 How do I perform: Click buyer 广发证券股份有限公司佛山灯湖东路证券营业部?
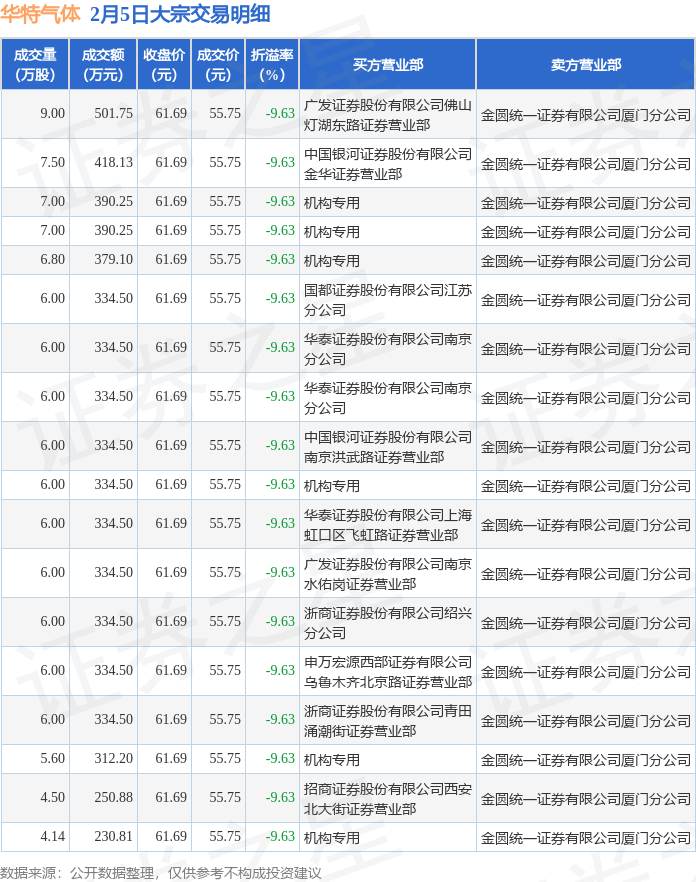388,115
